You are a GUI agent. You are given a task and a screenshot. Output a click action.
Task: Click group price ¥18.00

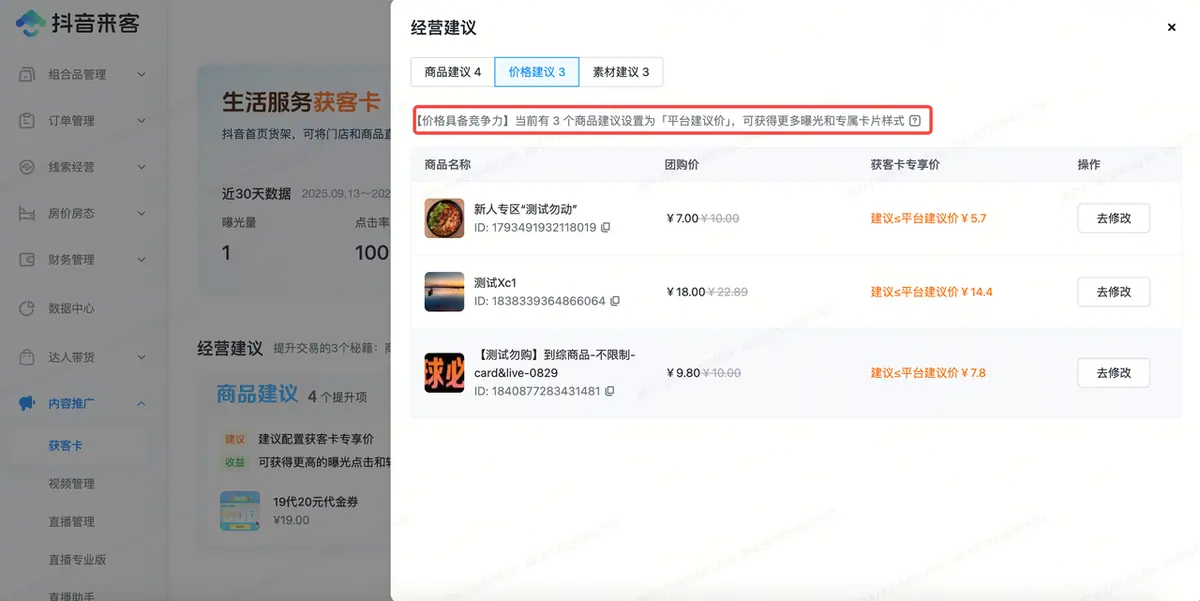click(686, 292)
